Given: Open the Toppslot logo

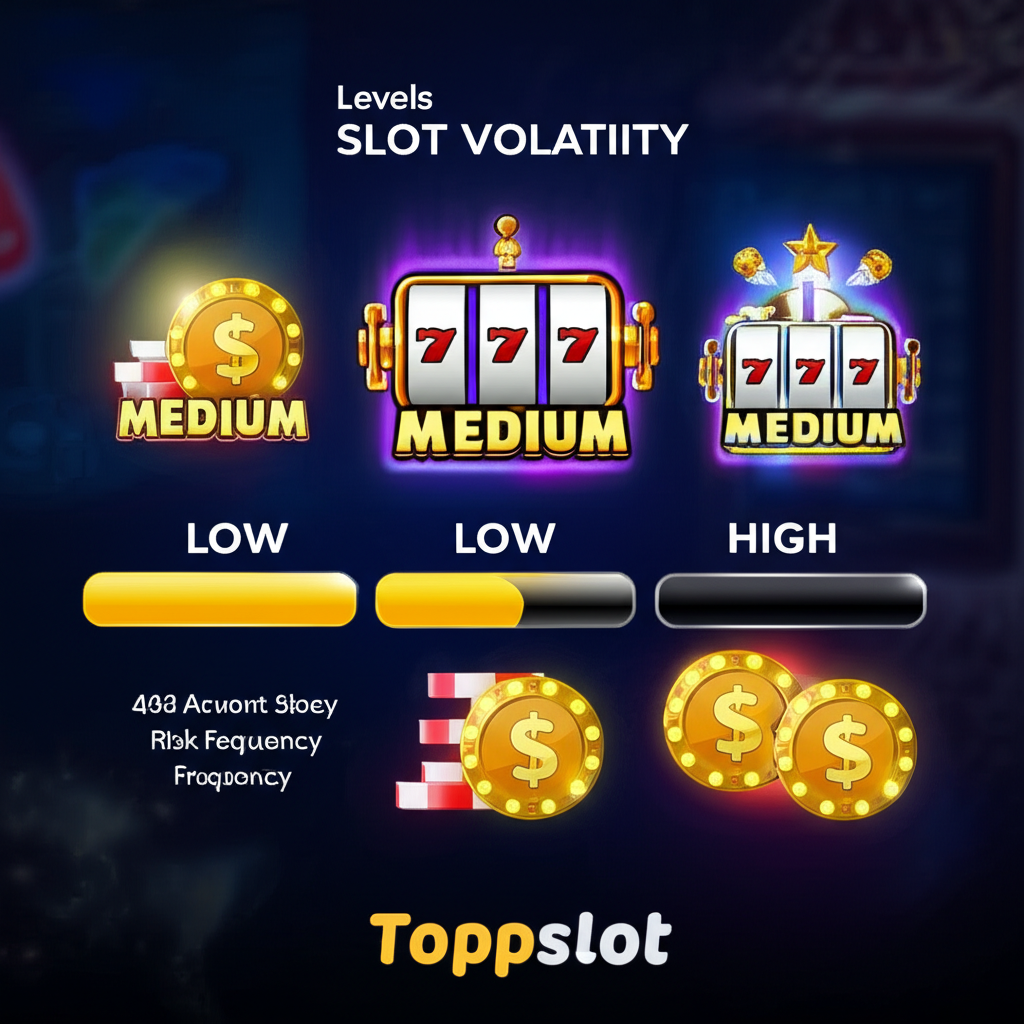Looking at the screenshot, I should click(x=520, y=941).
